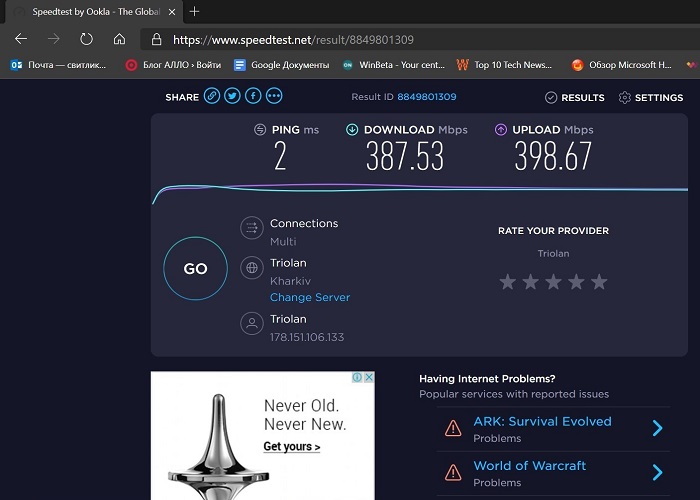Screen dimensions: 700x500
Task: Click Get yours ad link
Action: click(x=292, y=446)
